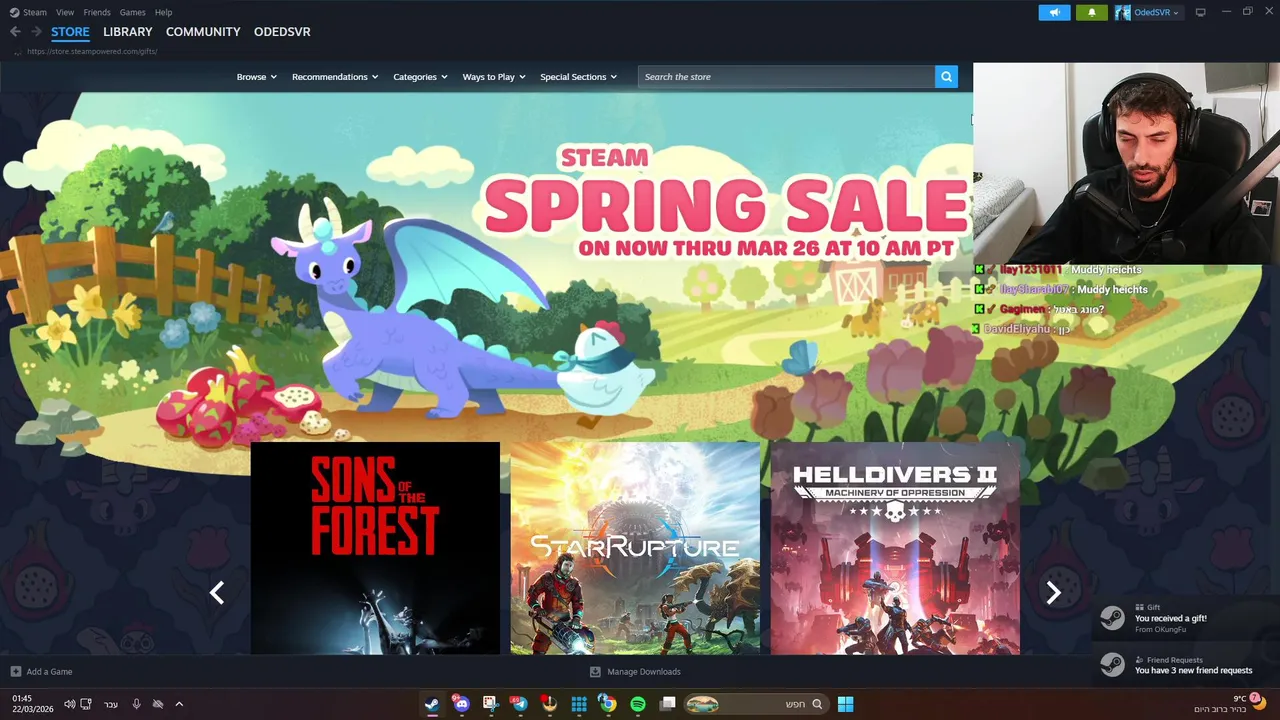This screenshot has height=720, width=1280.
Task: Open the StarRupture game capsule
Action: tap(635, 548)
